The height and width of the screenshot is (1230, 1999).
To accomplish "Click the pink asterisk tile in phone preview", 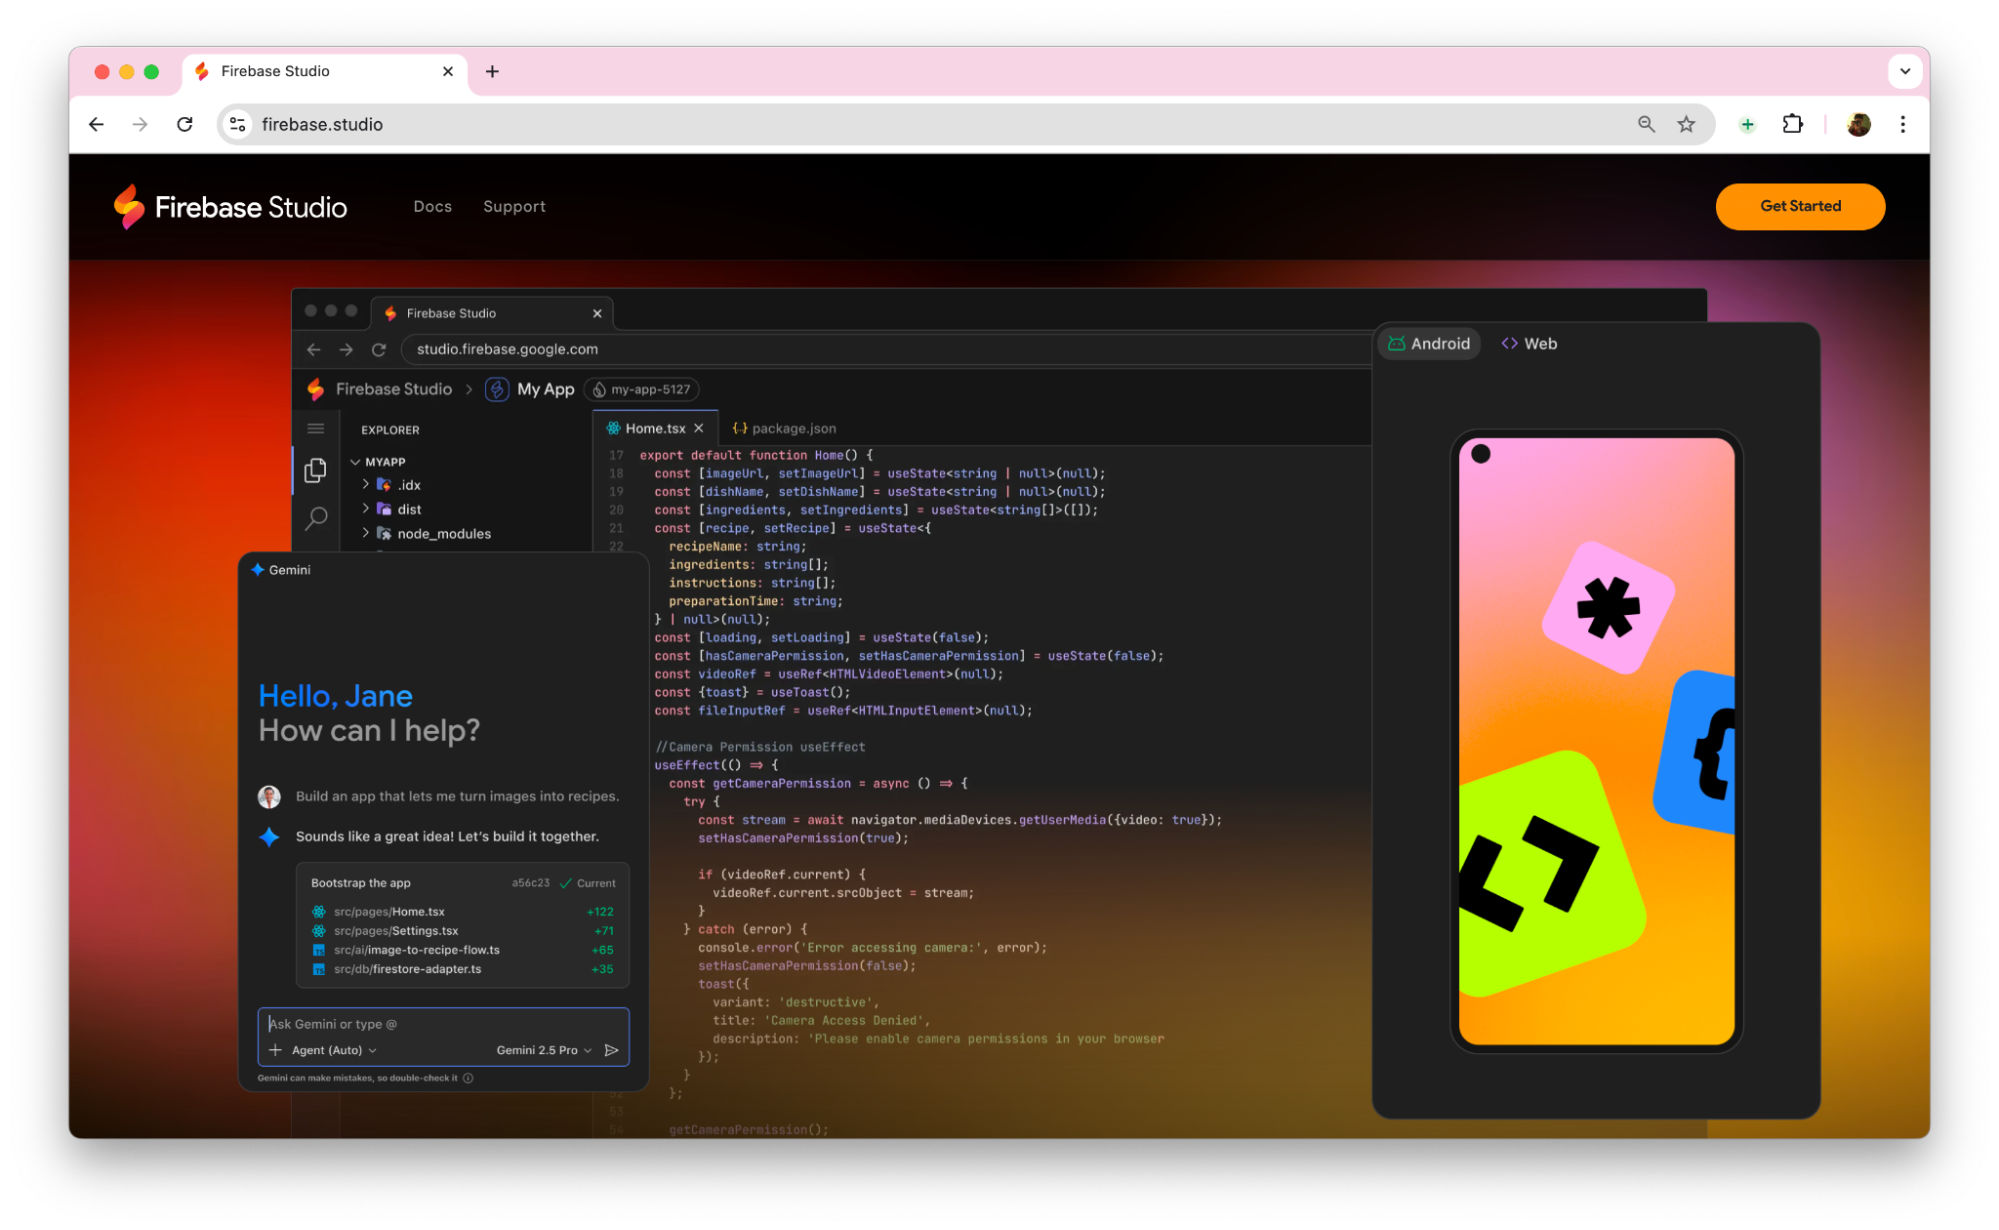I will tap(1608, 608).
